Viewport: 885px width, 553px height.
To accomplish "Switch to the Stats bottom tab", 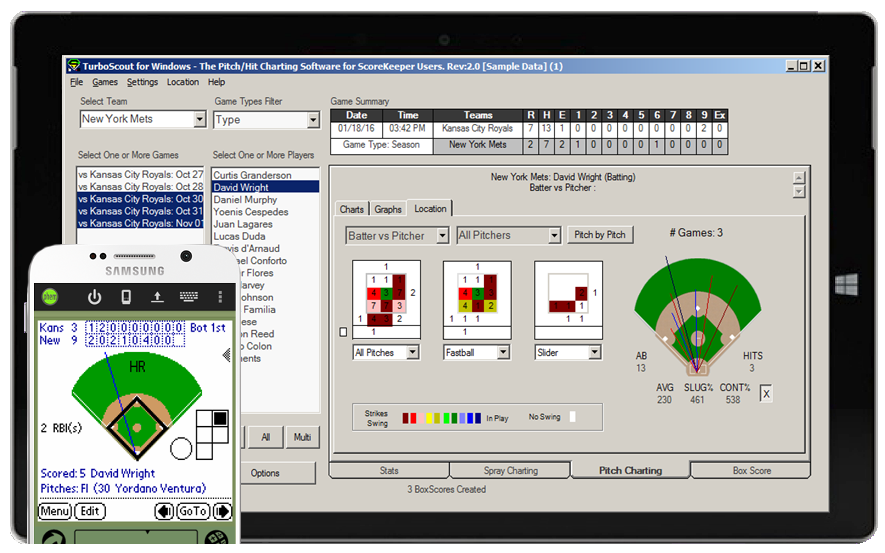I will (389, 471).
